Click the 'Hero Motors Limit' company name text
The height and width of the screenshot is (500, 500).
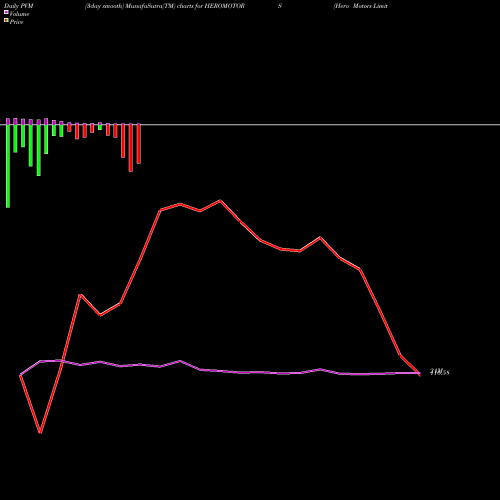(x=361, y=6)
